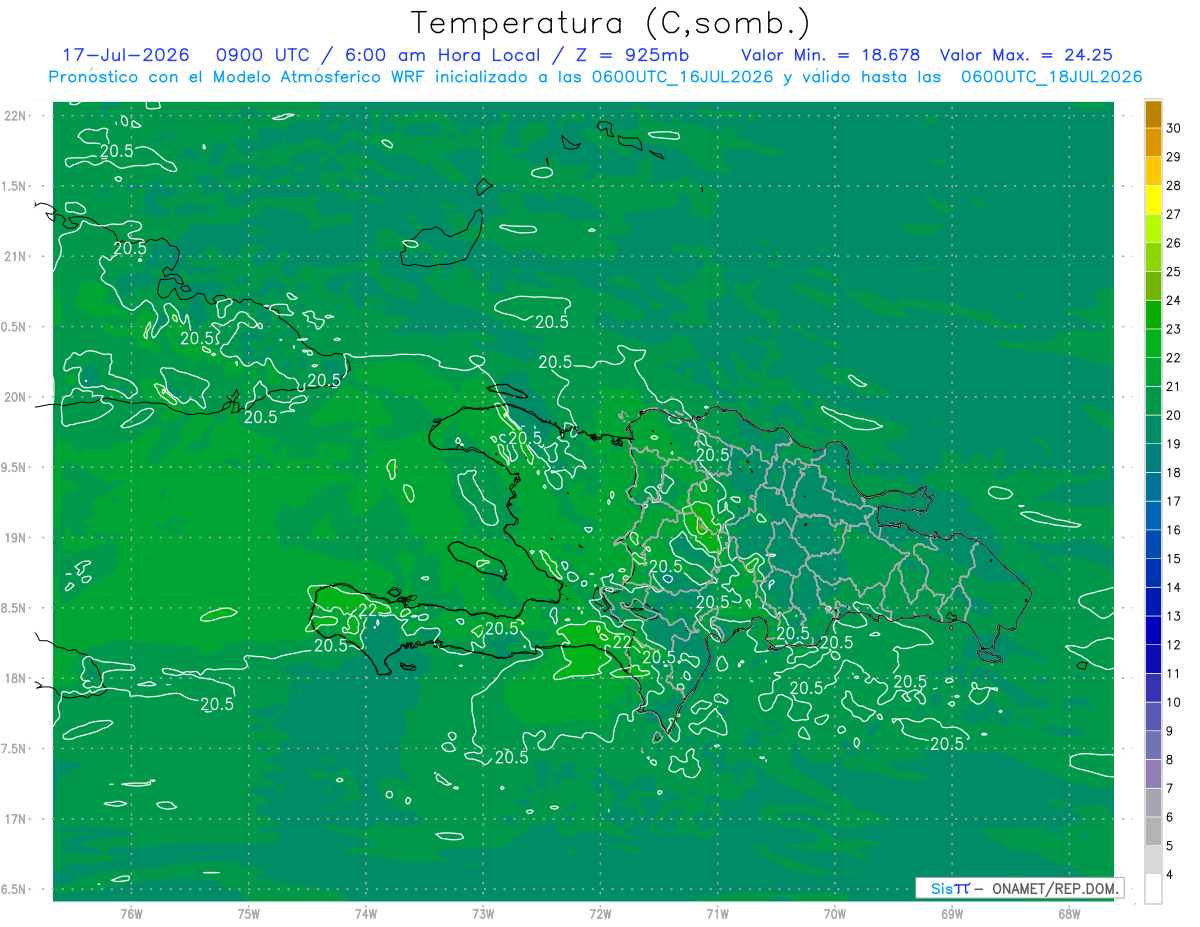Screen dimensions: 1200x927
Task: Click the colorbar value label "20"
Action: [1173, 415]
